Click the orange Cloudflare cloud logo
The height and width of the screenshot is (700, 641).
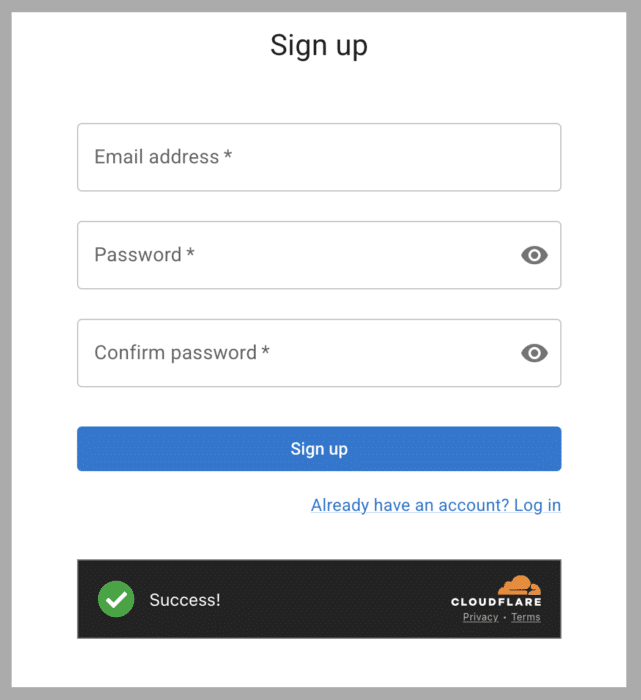[520, 586]
